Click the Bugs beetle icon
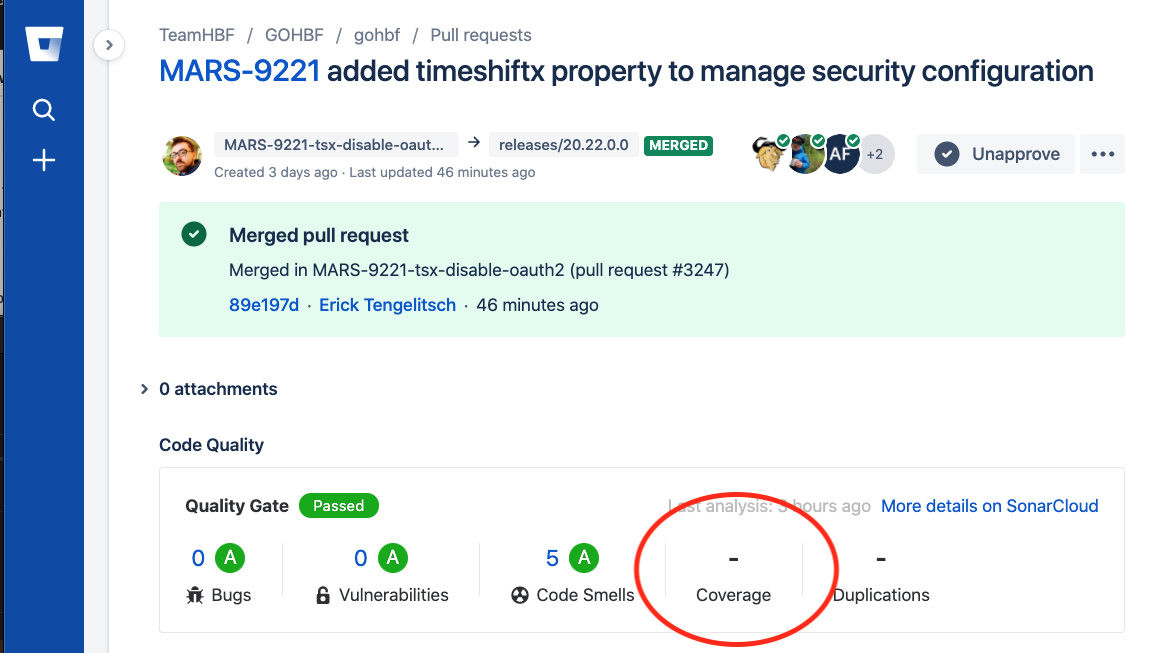Viewport: 1160px width, 653px height. pyautogui.click(x=195, y=595)
